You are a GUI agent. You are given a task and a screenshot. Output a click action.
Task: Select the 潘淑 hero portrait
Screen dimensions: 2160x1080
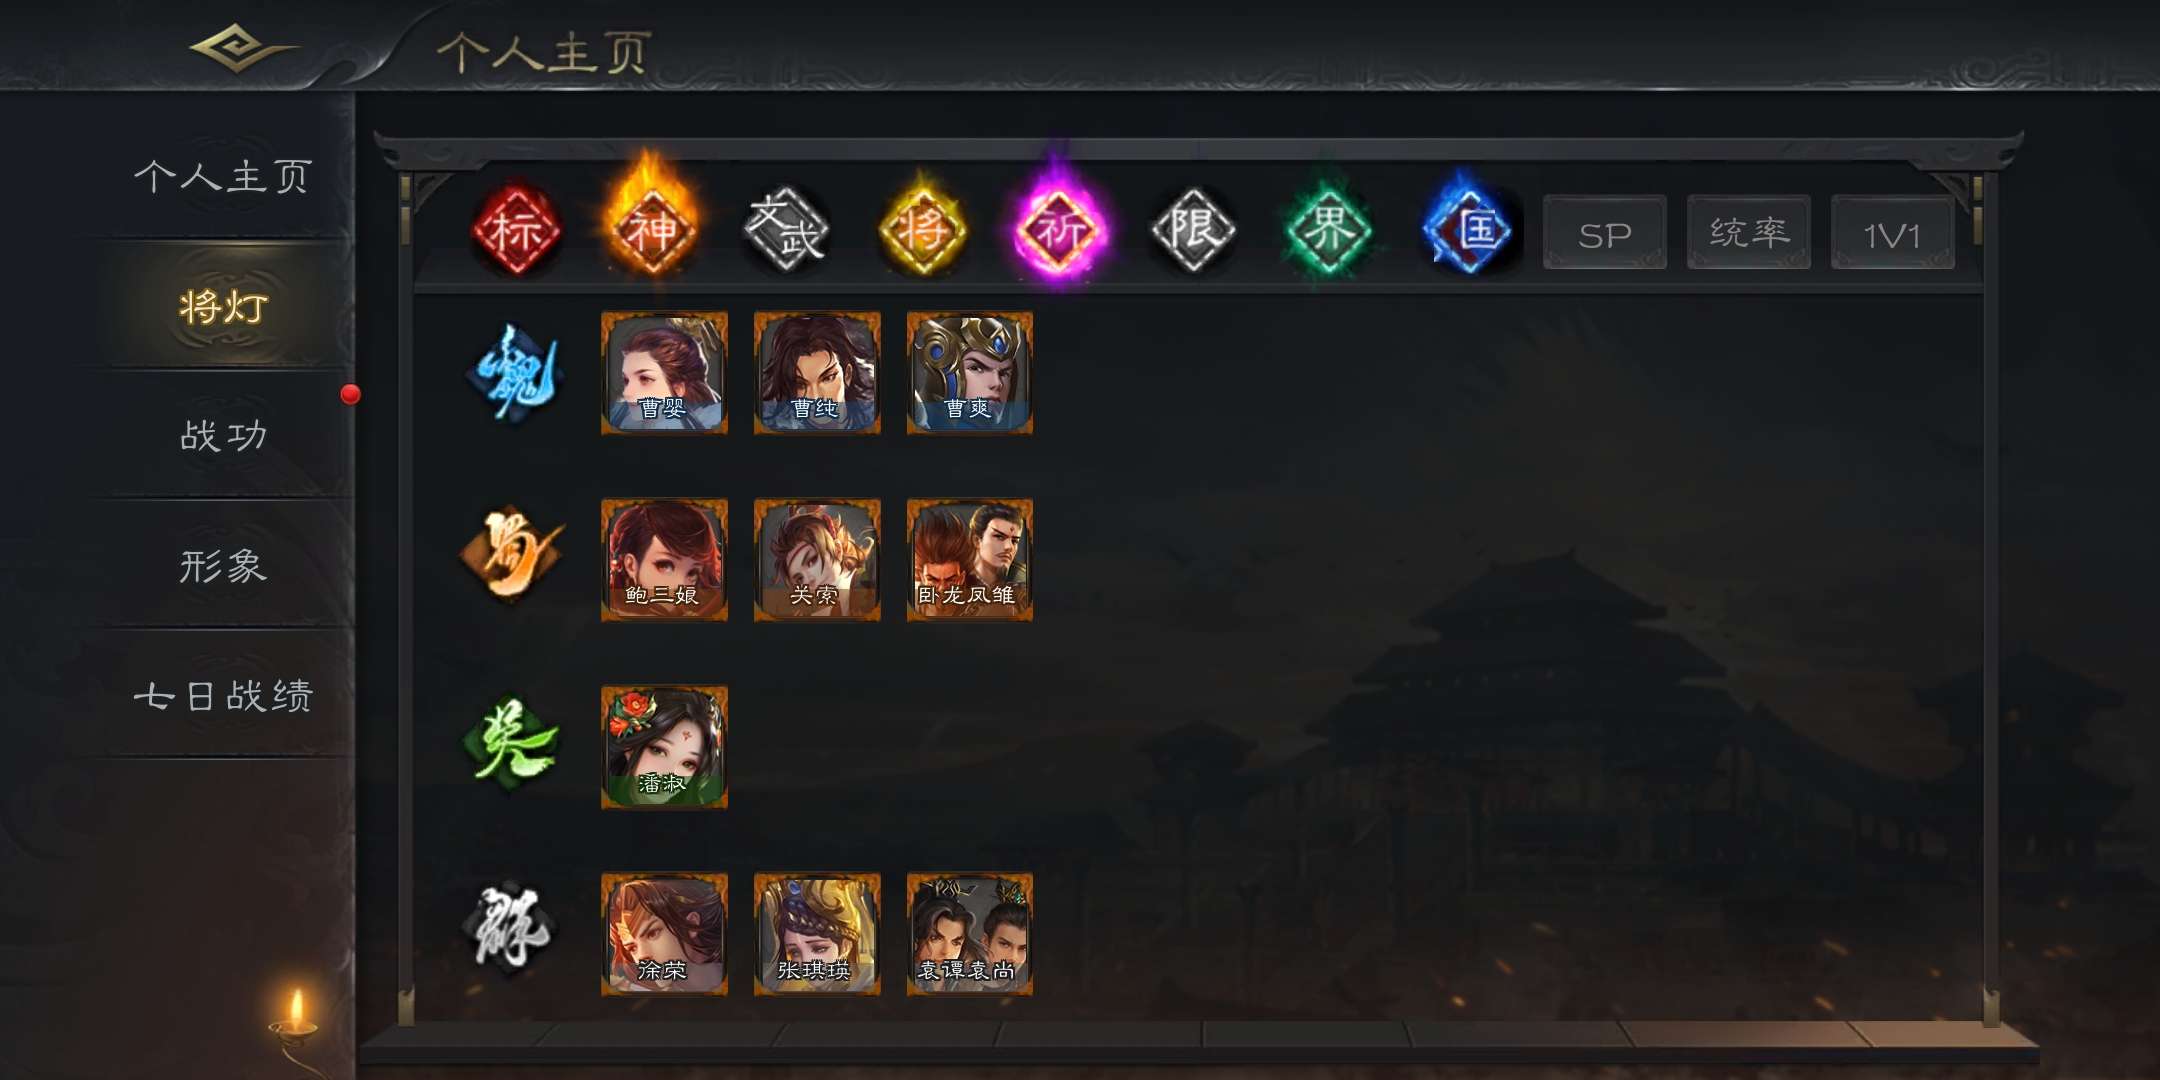(x=664, y=747)
